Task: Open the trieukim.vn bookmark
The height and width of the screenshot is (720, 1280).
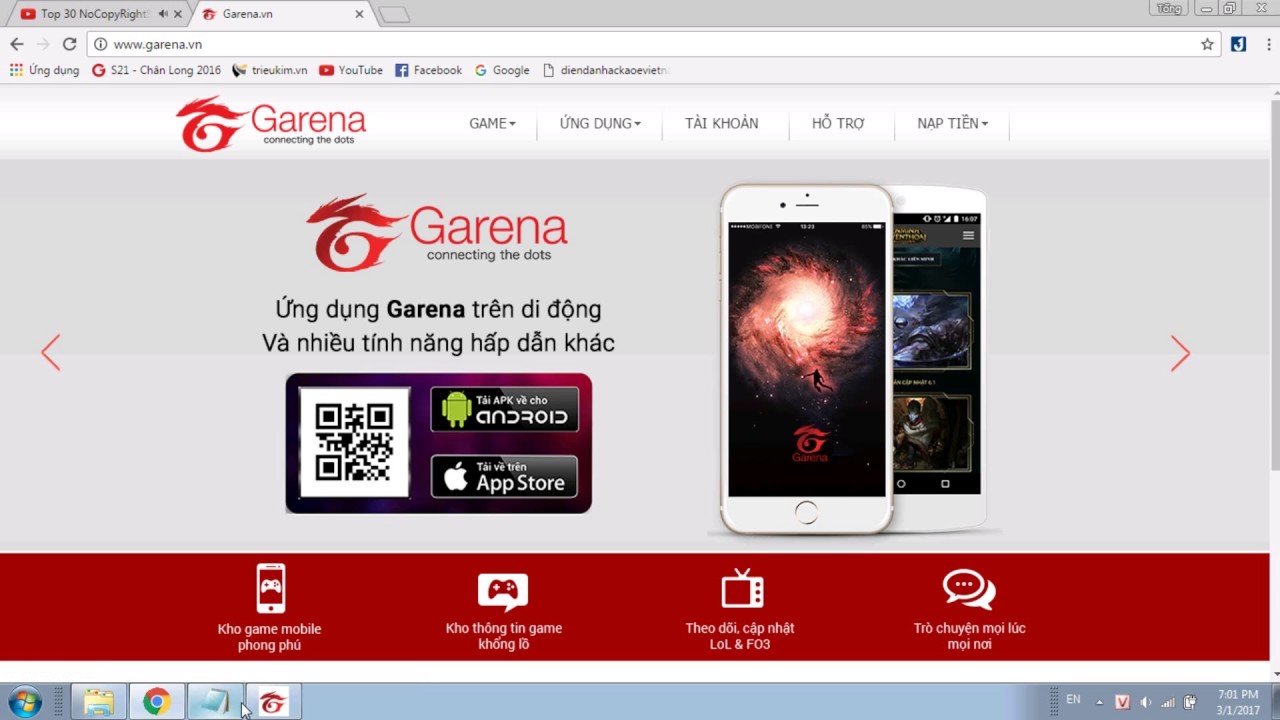Action: point(270,70)
